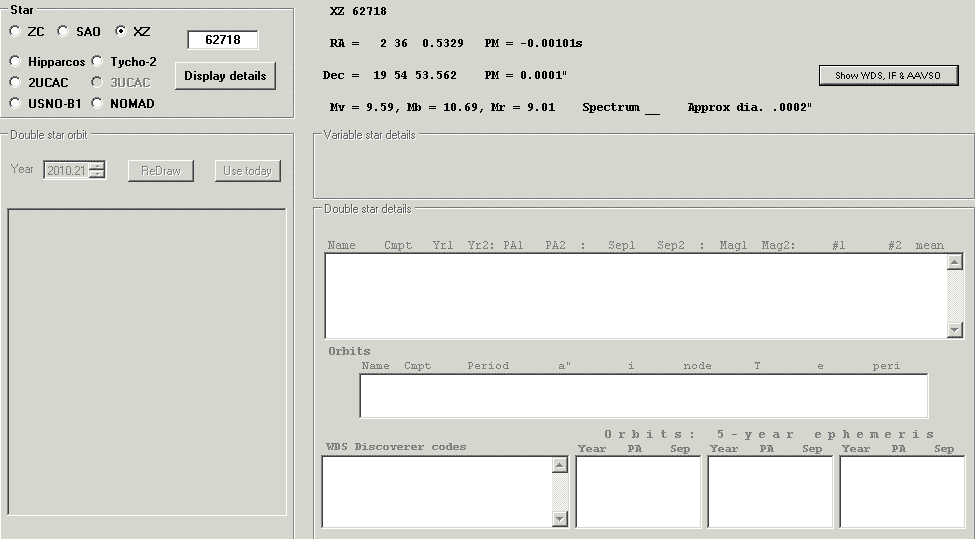Click the Display details button
The width and height of the screenshot is (975, 539).
[225, 76]
